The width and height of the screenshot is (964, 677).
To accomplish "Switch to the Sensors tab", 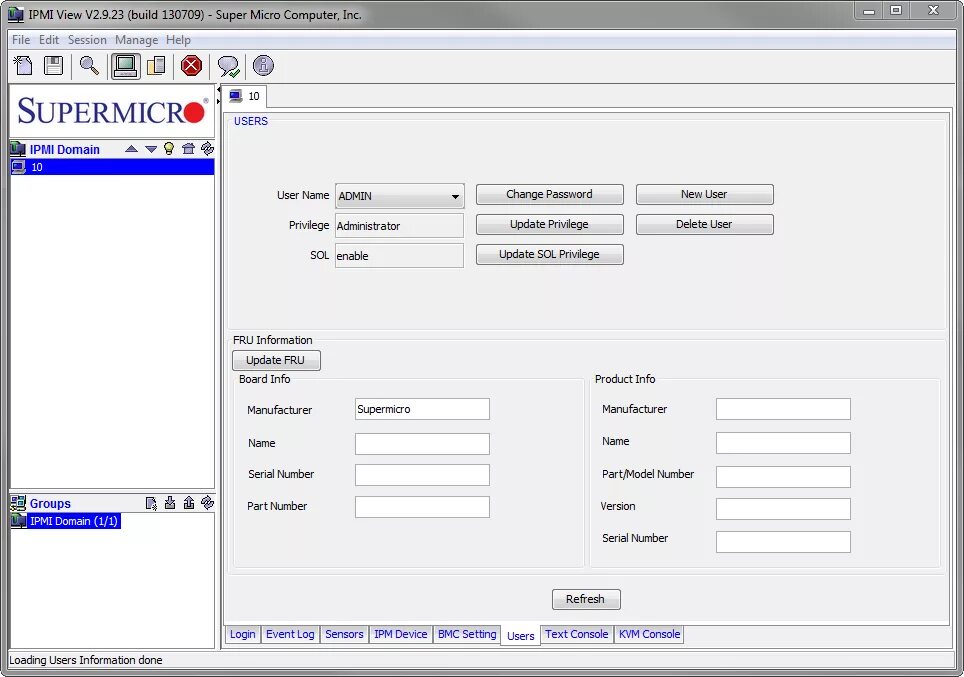I will pyautogui.click(x=344, y=634).
